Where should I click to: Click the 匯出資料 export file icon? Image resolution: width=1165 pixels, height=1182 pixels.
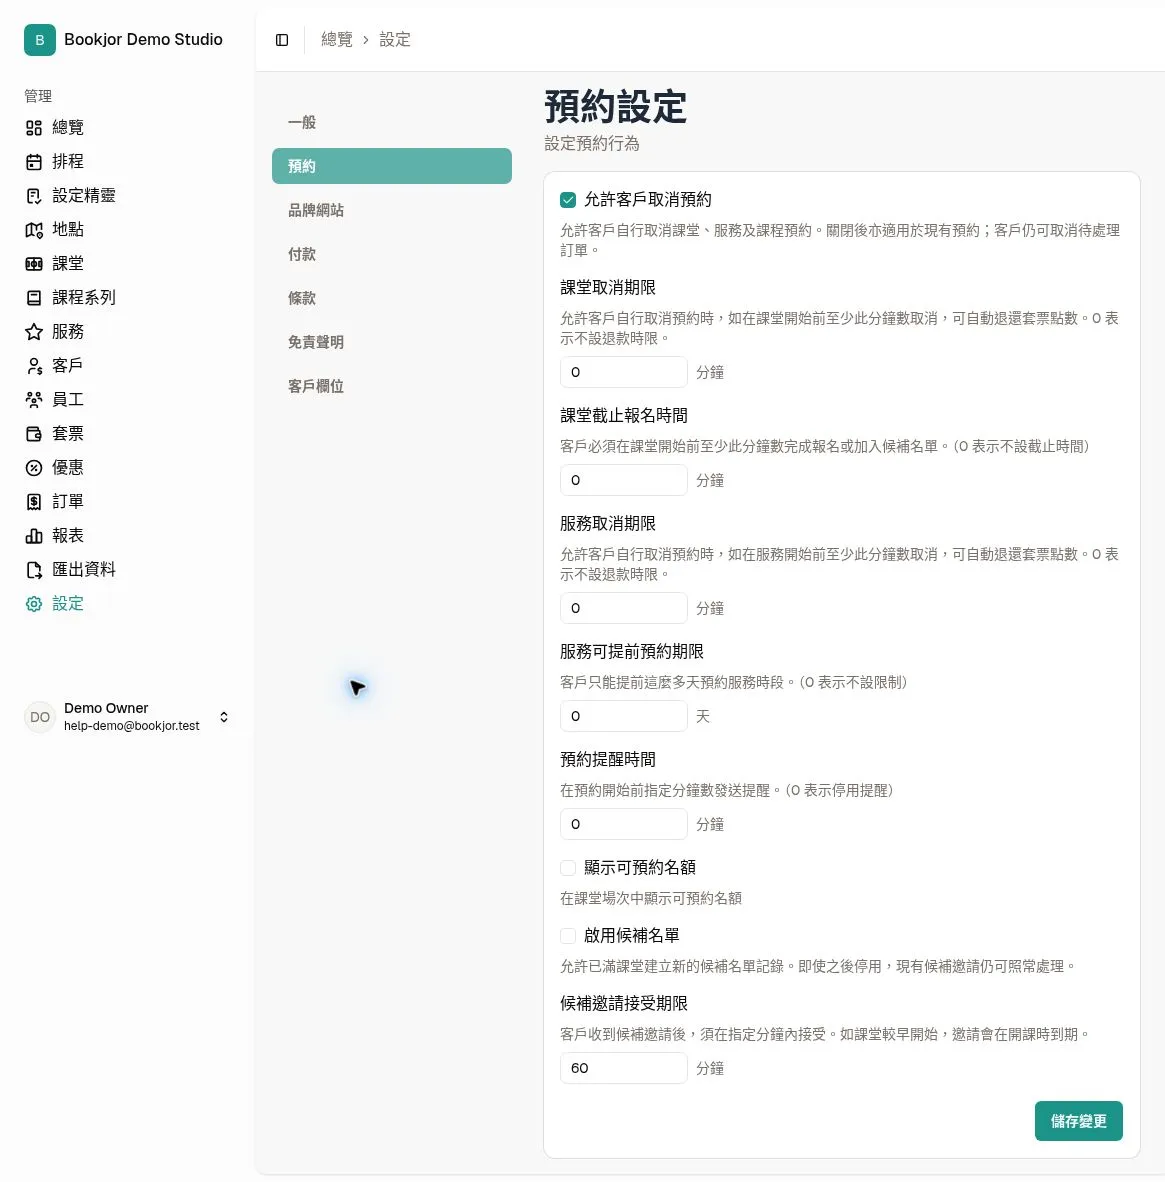point(34,570)
